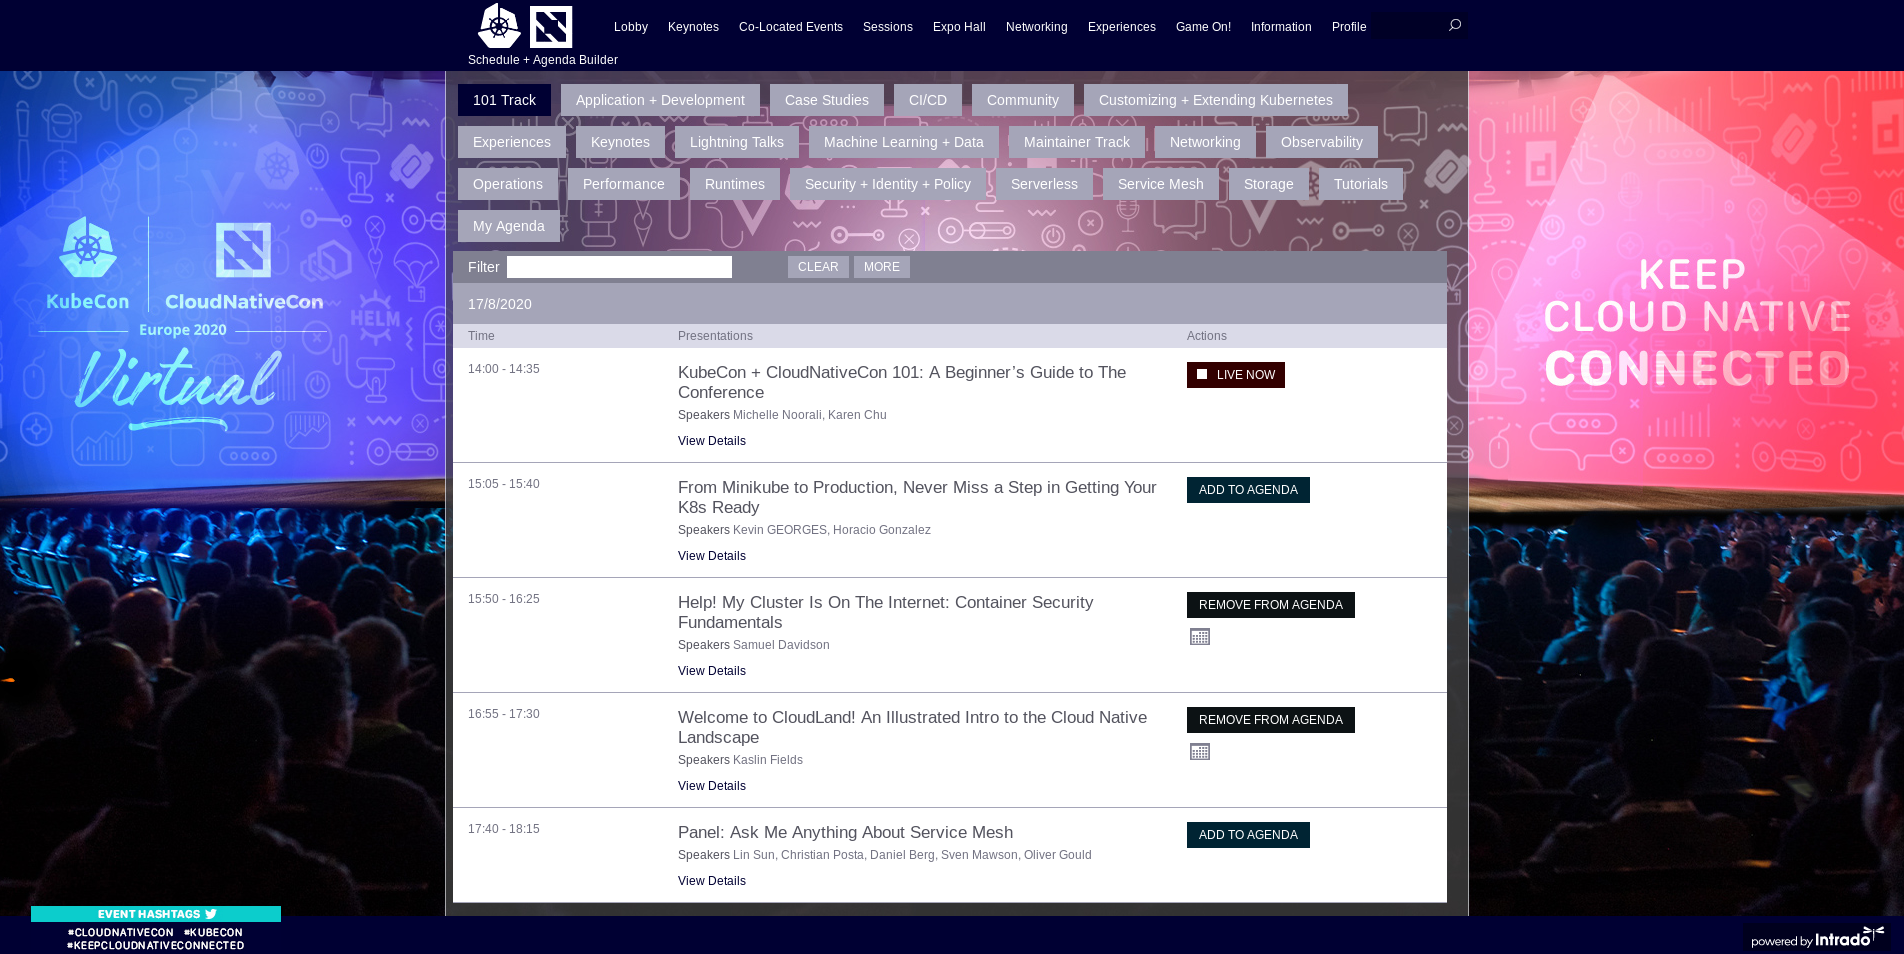1904x954 pixels.
Task: View Details for Welcome to CloudLand
Action: (x=712, y=786)
